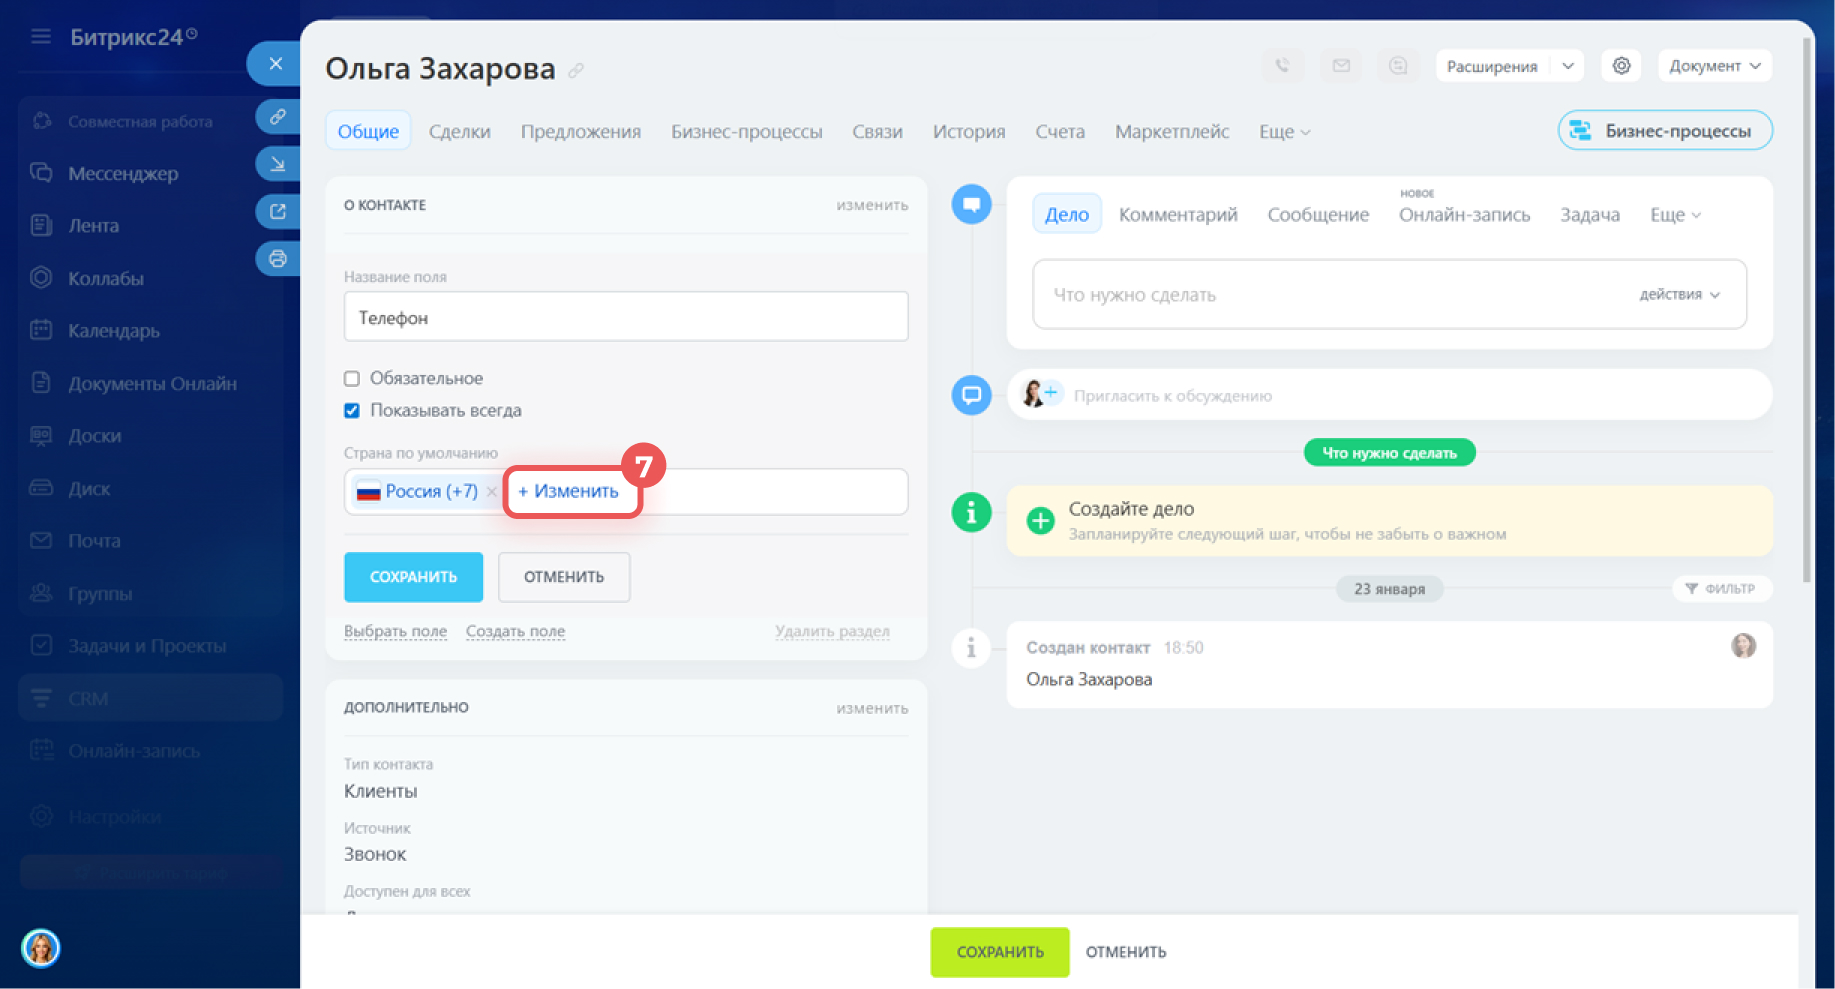Copy link using the side chain icon

[x=277, y=117]
